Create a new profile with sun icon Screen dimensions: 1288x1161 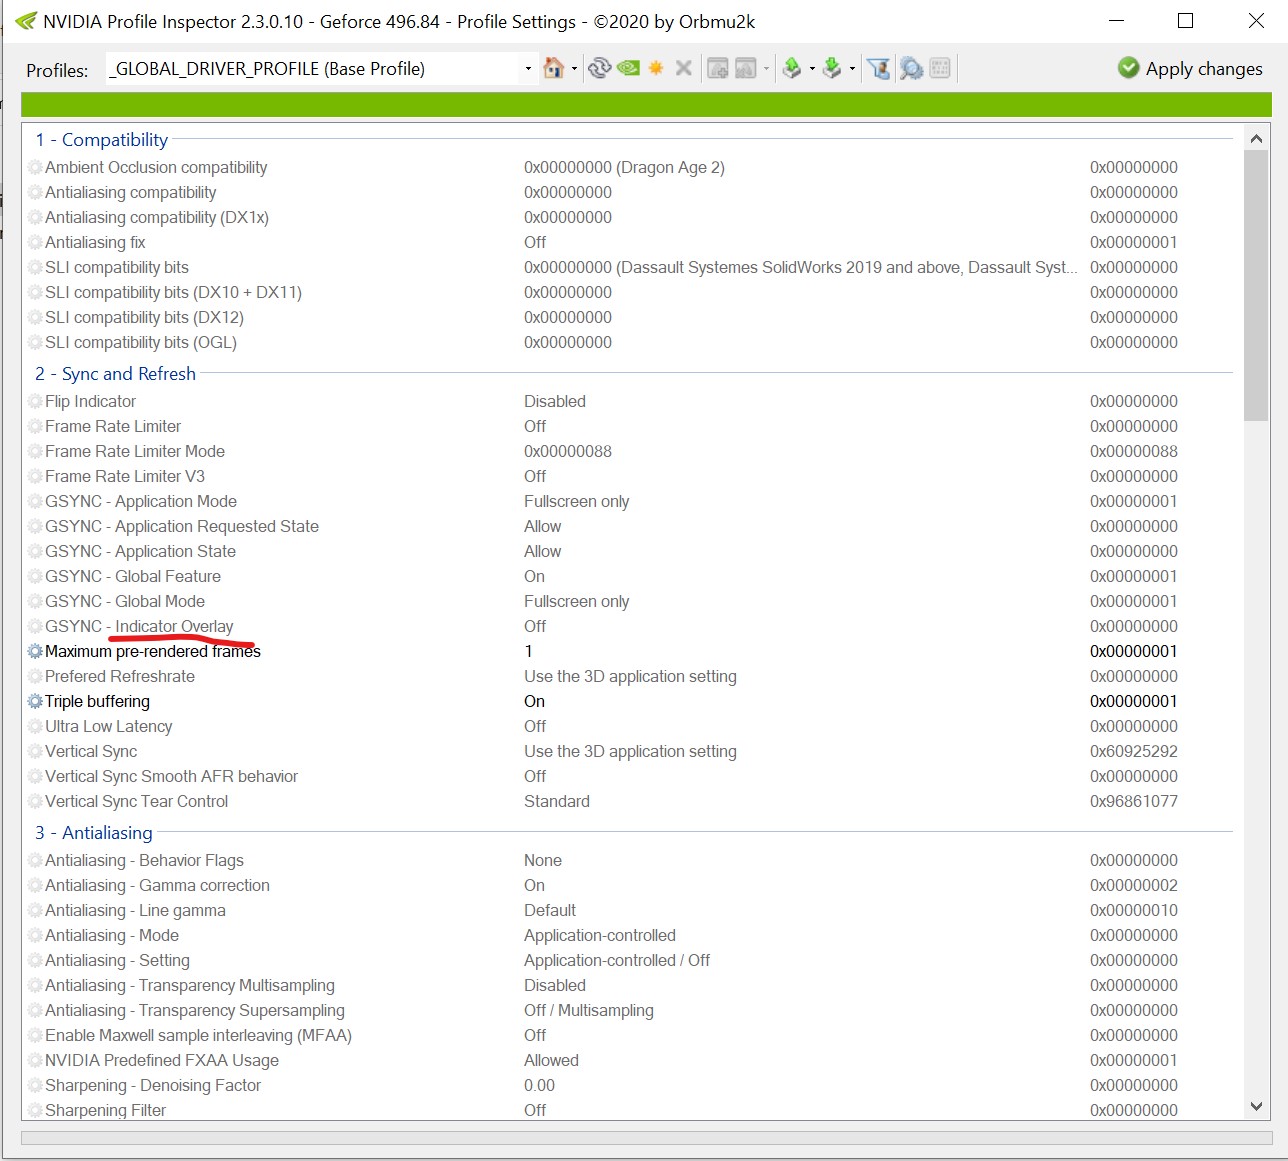pyautogui.click(x=656, y=68)
